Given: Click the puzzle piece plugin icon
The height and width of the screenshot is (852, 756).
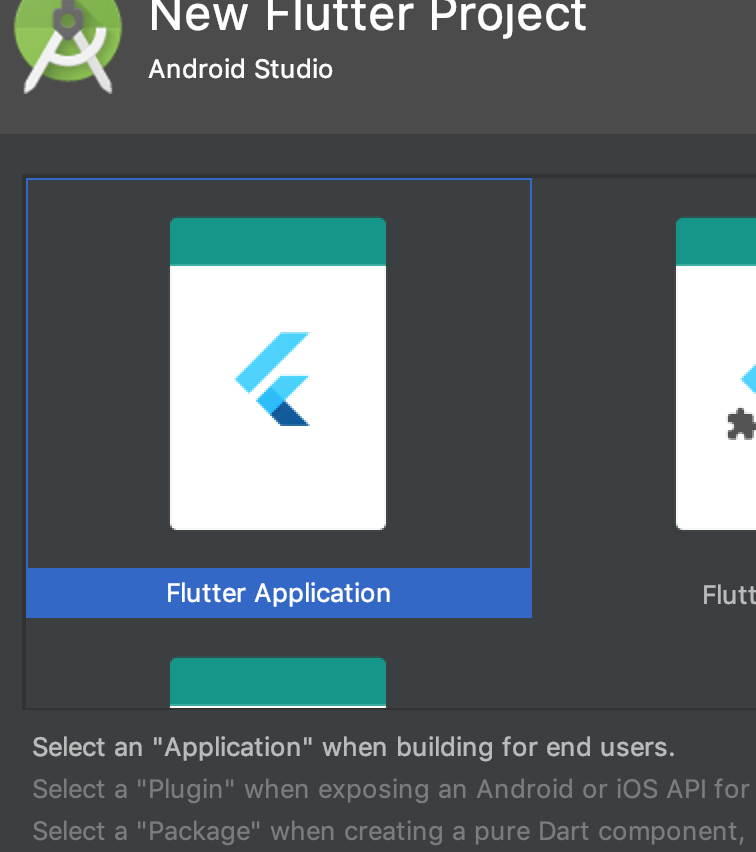Looking at the screenshot, I should tap(741, 424).
